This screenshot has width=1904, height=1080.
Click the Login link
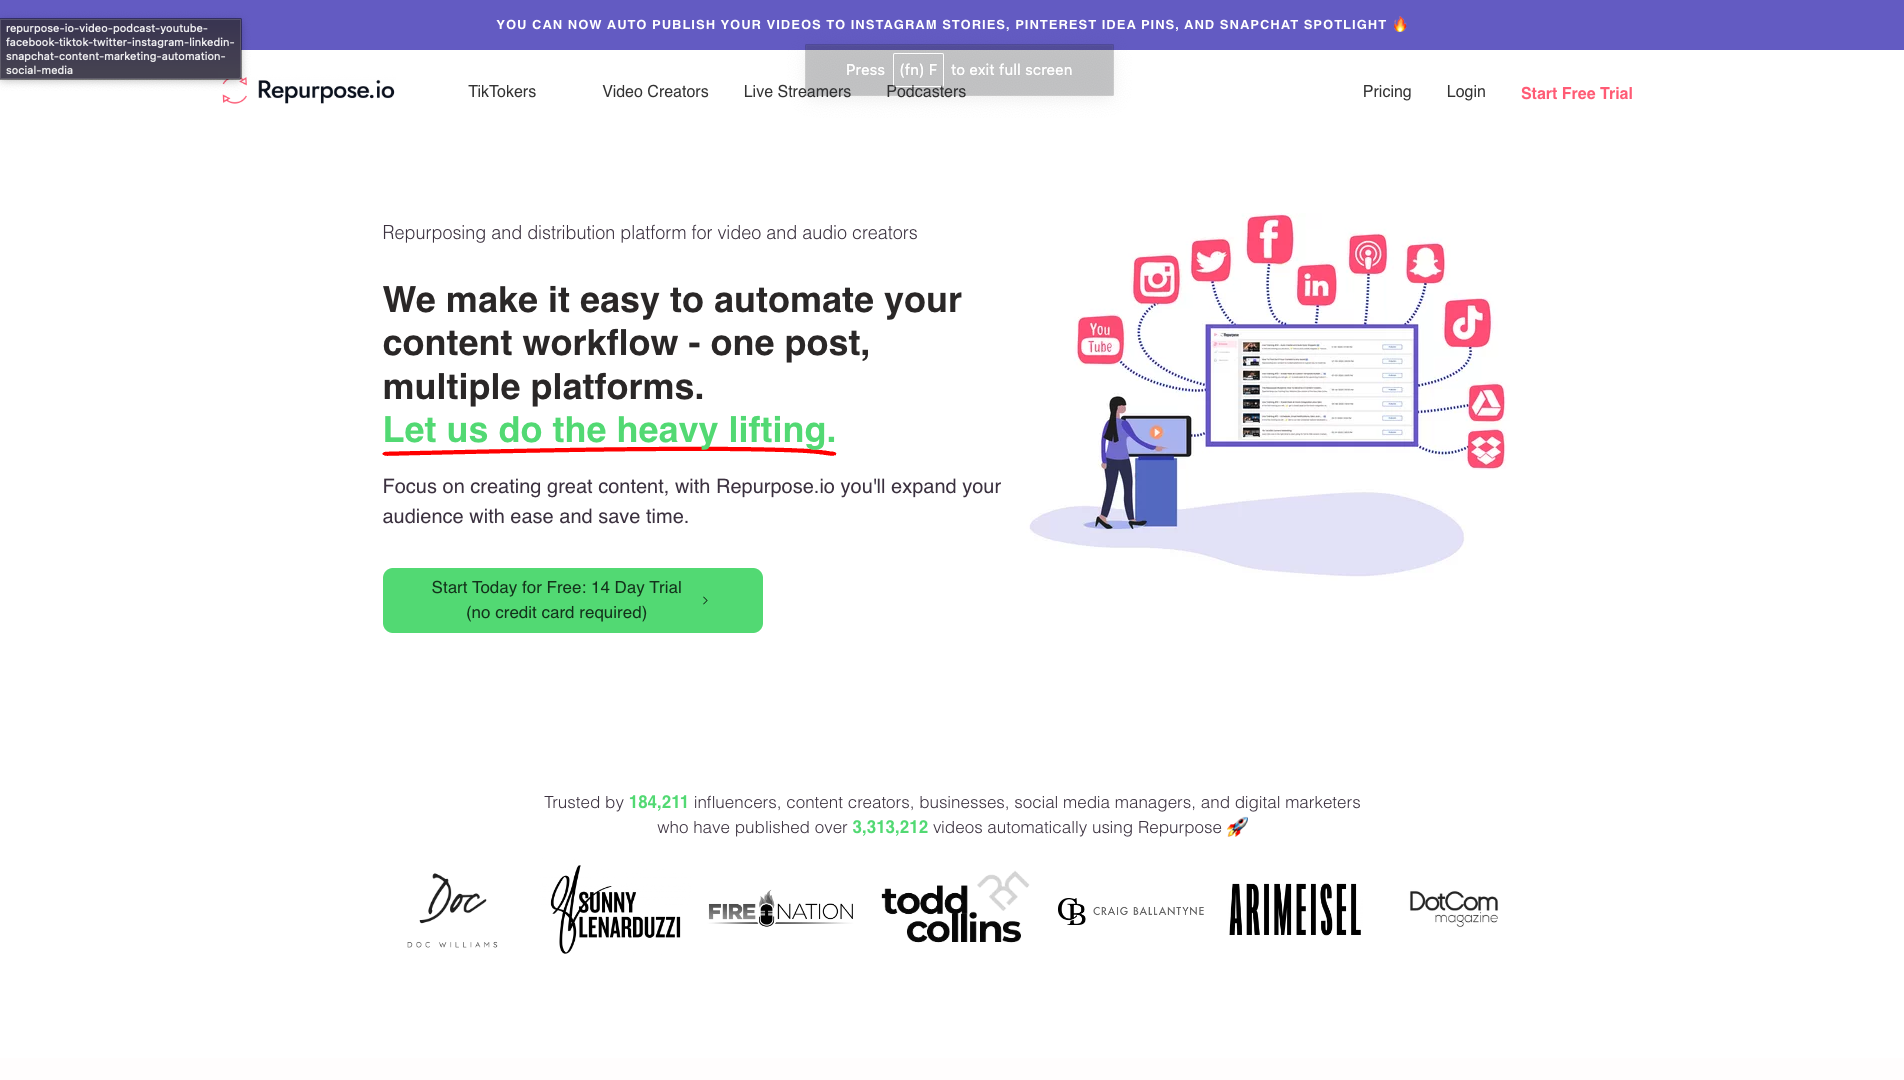pos(1465,92)
